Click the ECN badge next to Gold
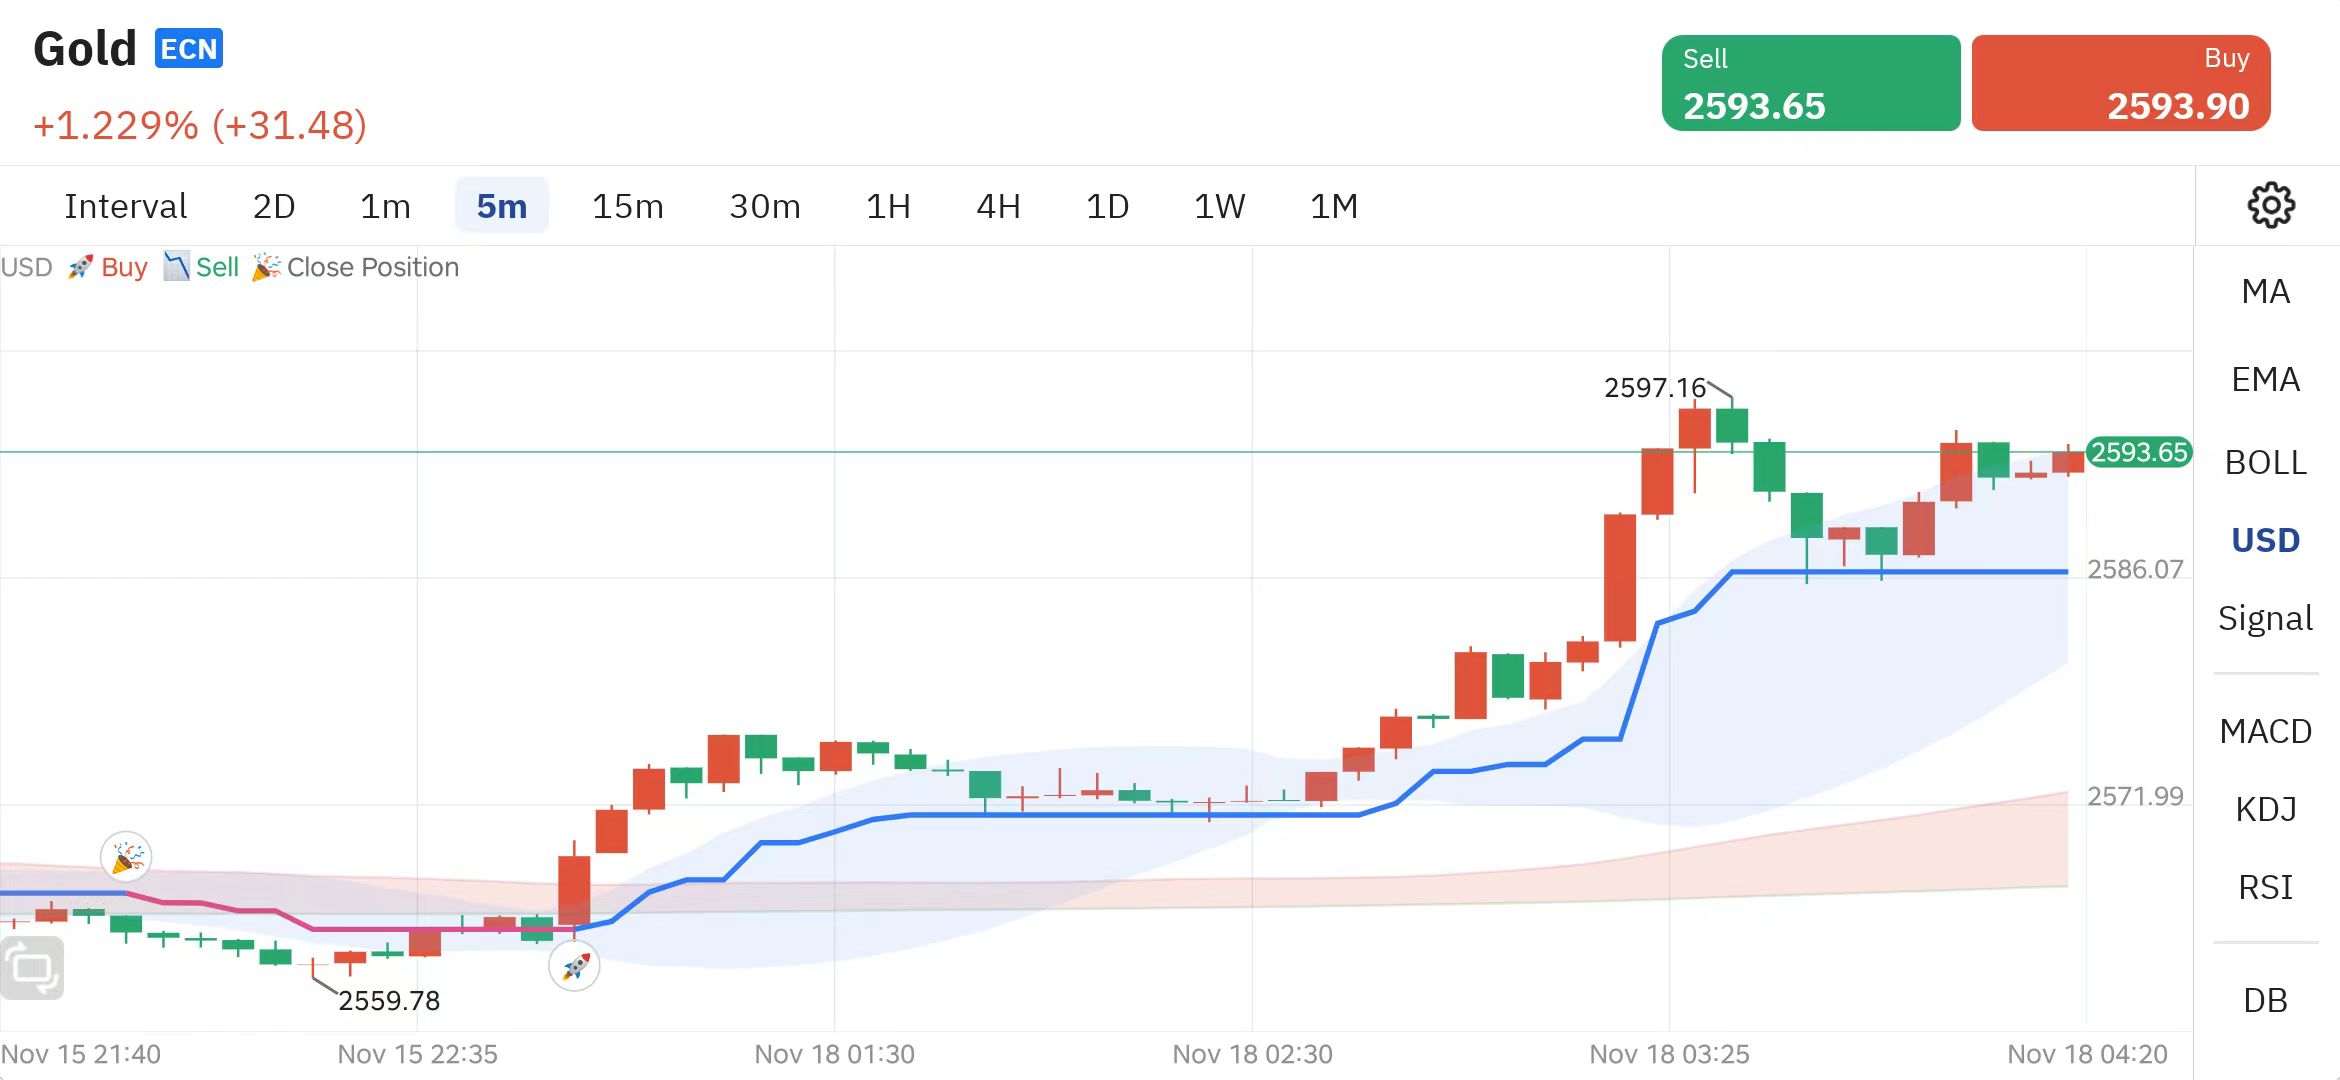Image resolution: width=2340 pixels, height=1080 pixels. coord(189,49)
